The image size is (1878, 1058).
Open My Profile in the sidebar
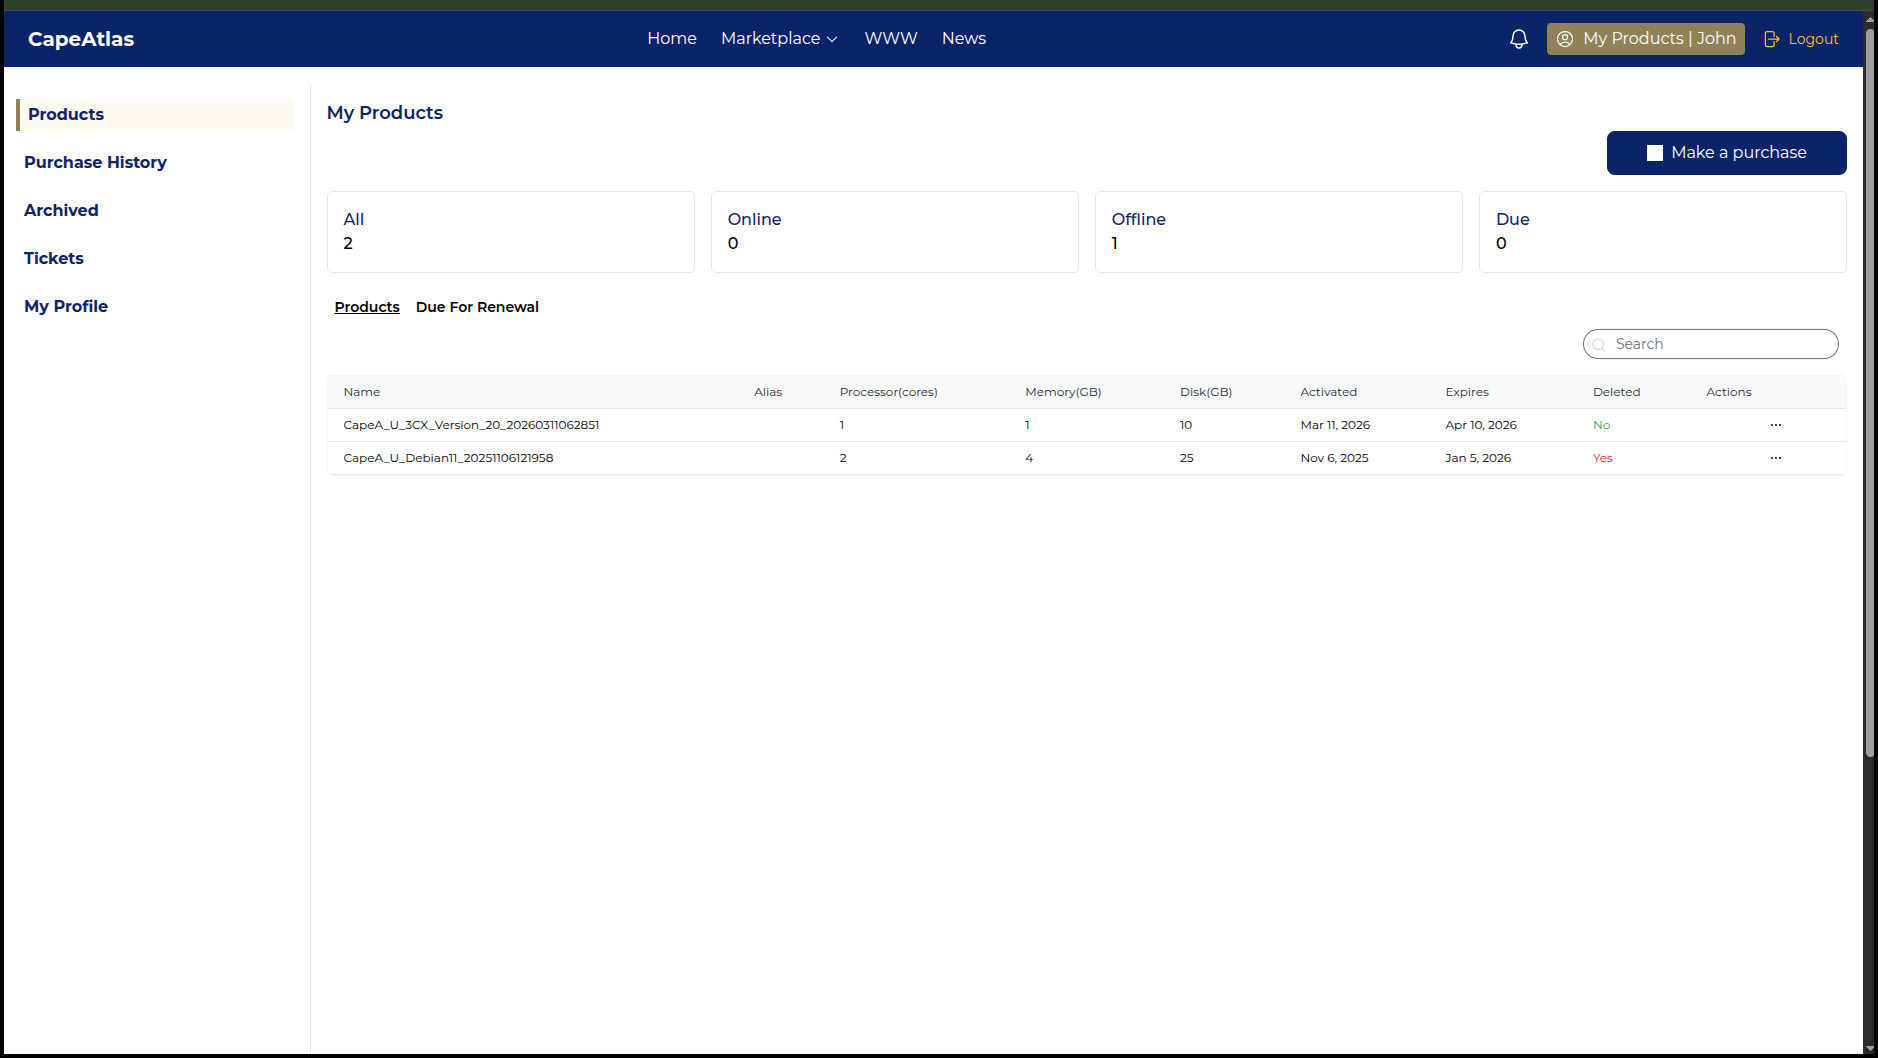point(66,306)
